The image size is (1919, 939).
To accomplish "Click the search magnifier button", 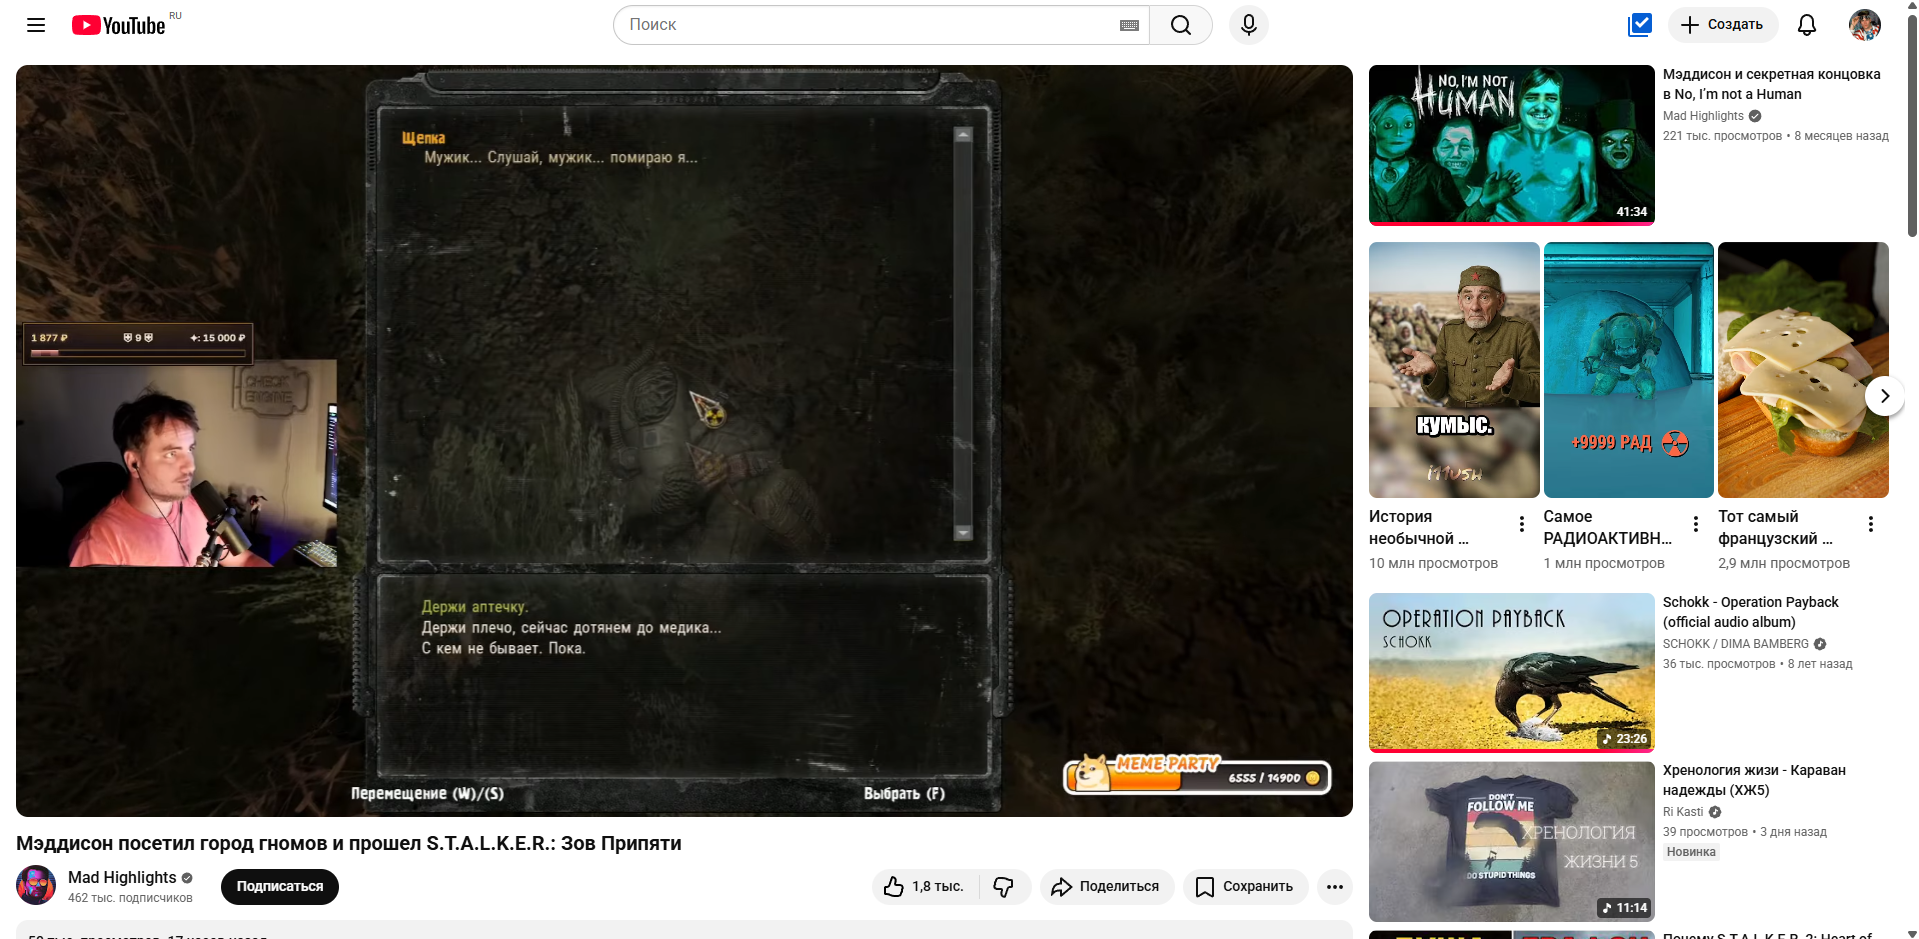I will (x=1181, y=25).
